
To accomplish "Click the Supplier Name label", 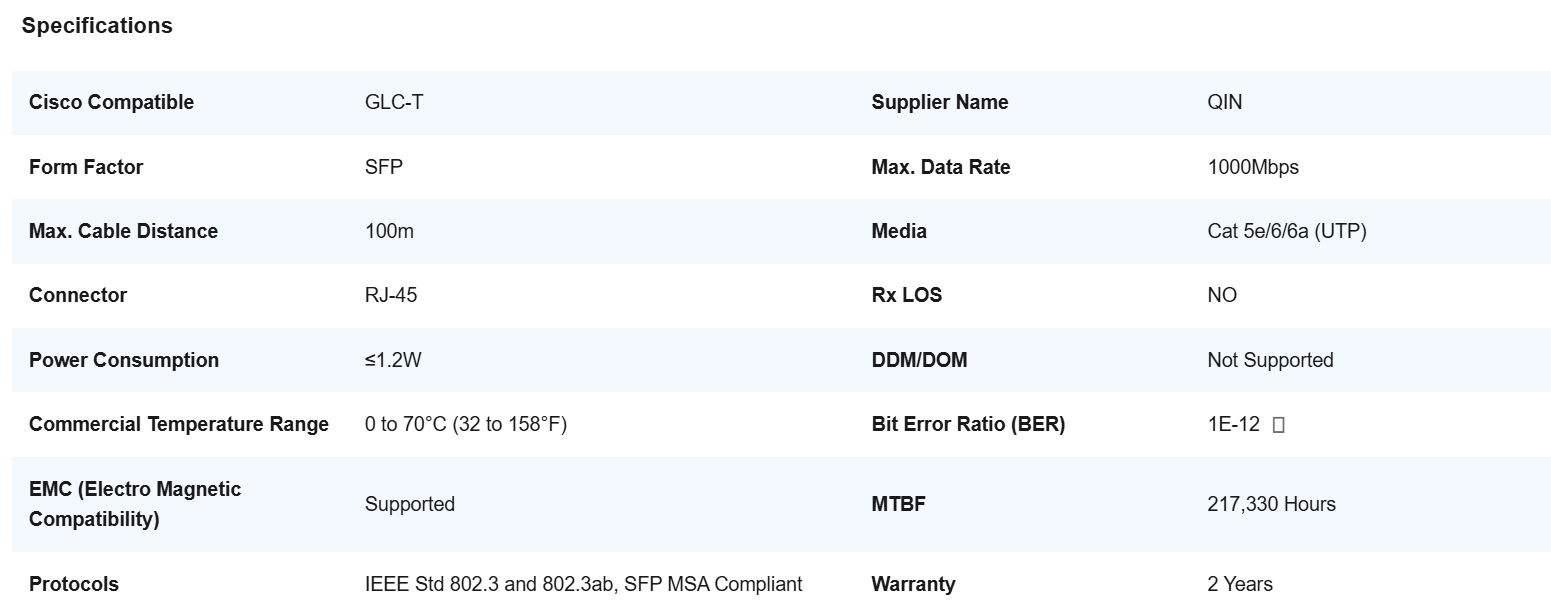I will click(940, 102).
